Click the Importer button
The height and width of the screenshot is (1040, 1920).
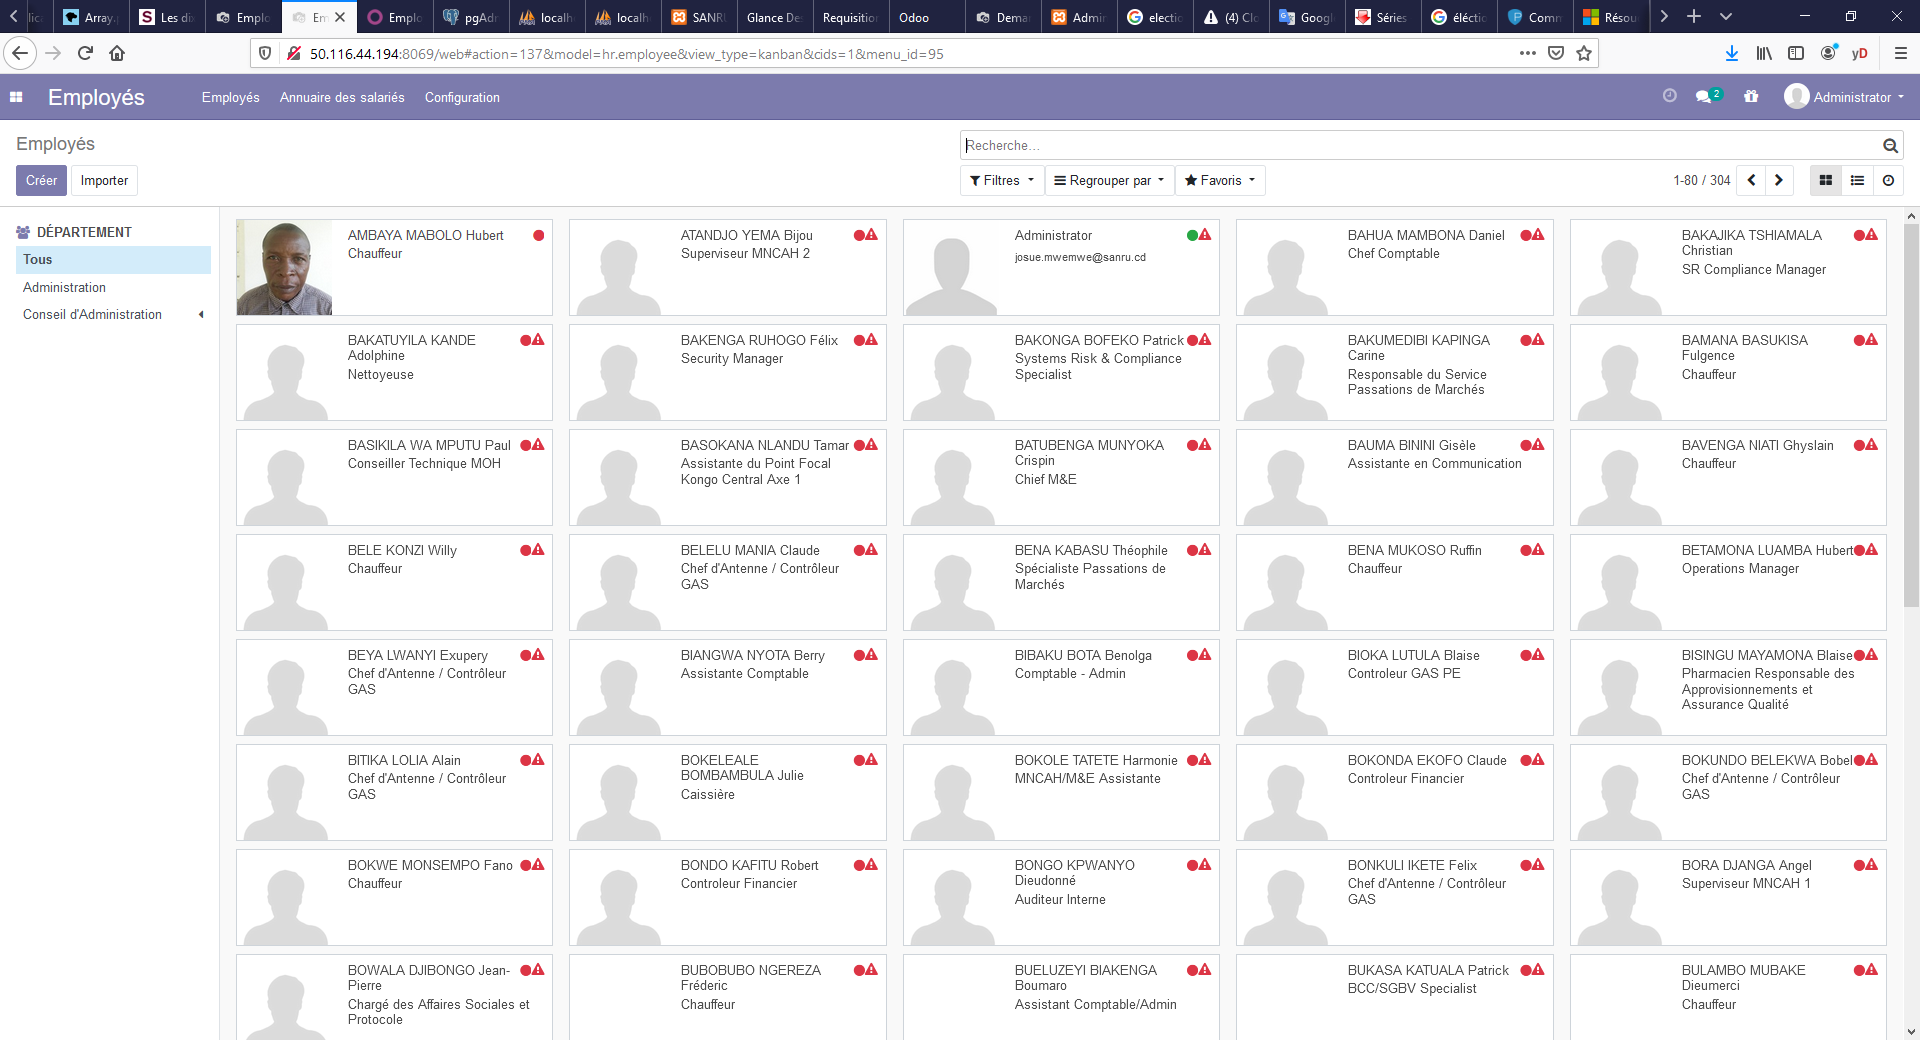104,180
